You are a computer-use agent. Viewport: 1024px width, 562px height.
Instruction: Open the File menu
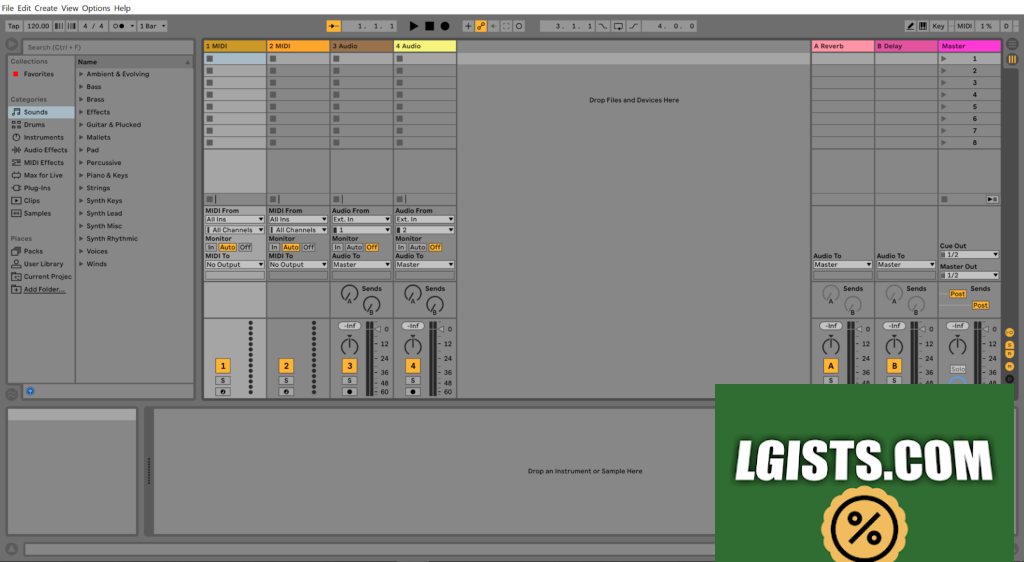7,8
